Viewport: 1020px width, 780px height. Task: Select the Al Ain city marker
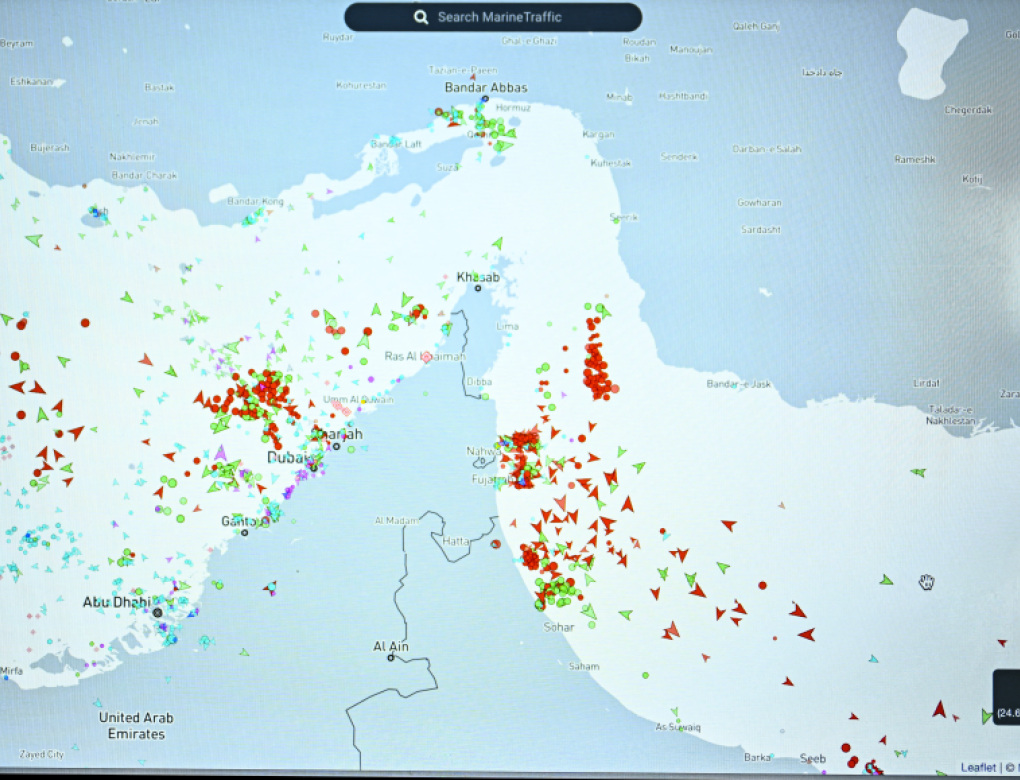[x=391, y=659]
